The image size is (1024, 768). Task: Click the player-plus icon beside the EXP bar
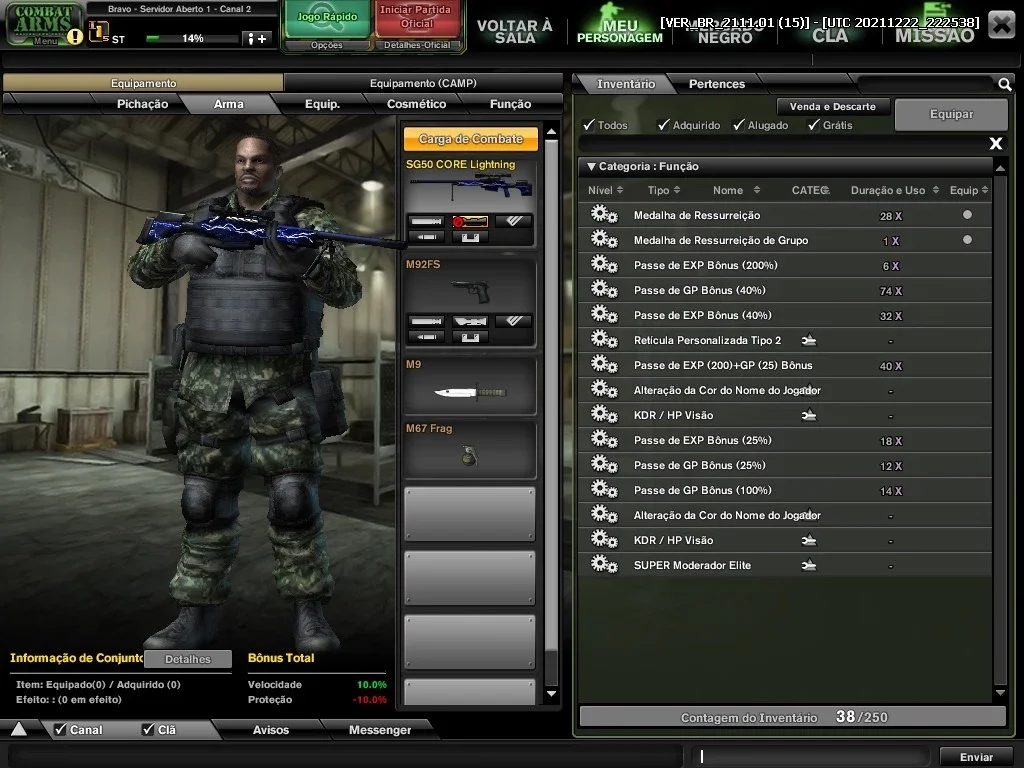pos(257,39)
